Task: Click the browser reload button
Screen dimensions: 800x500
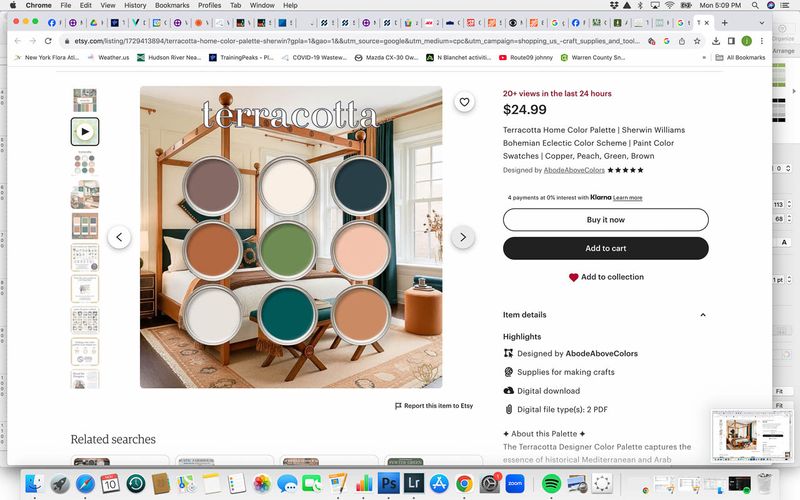Action: click(x=49, y=41)
